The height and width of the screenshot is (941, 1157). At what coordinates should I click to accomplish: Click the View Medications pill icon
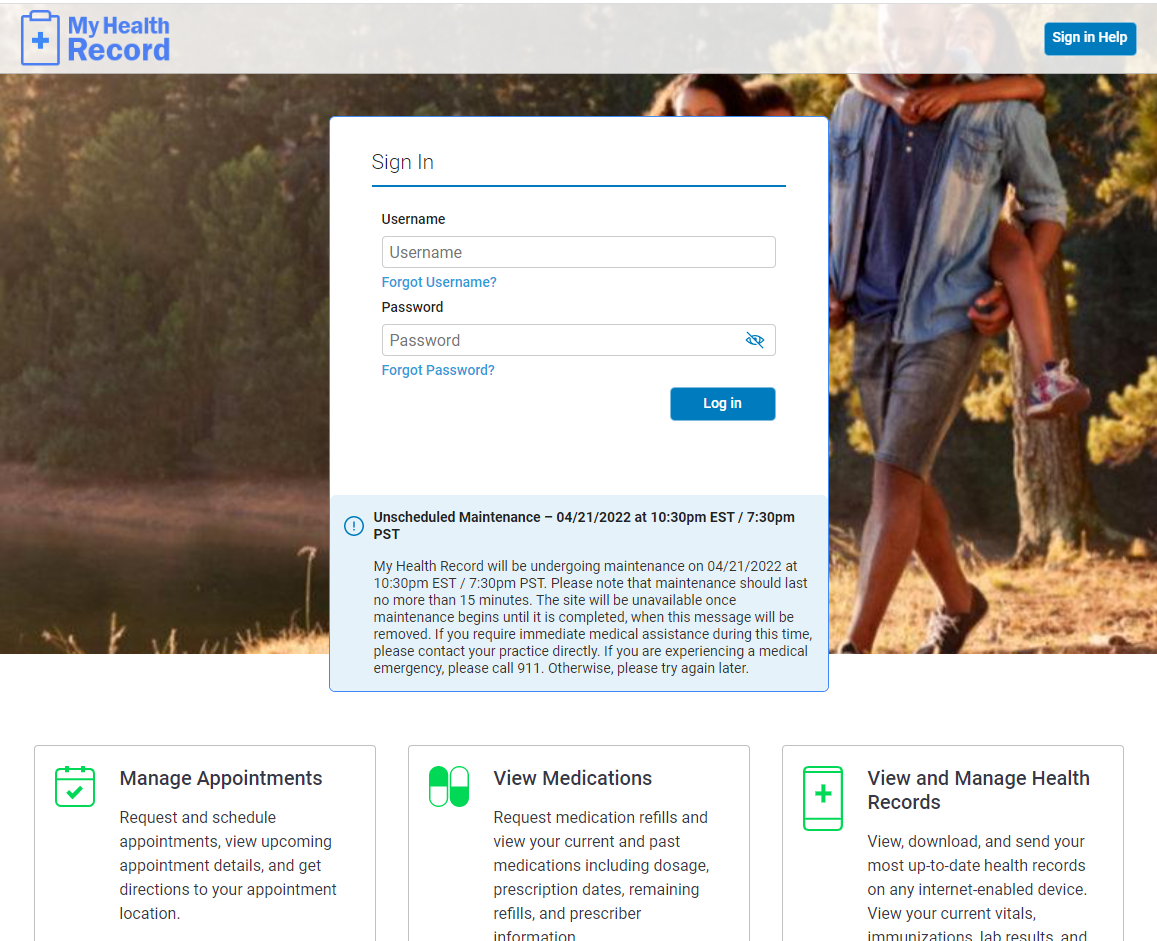449,786
